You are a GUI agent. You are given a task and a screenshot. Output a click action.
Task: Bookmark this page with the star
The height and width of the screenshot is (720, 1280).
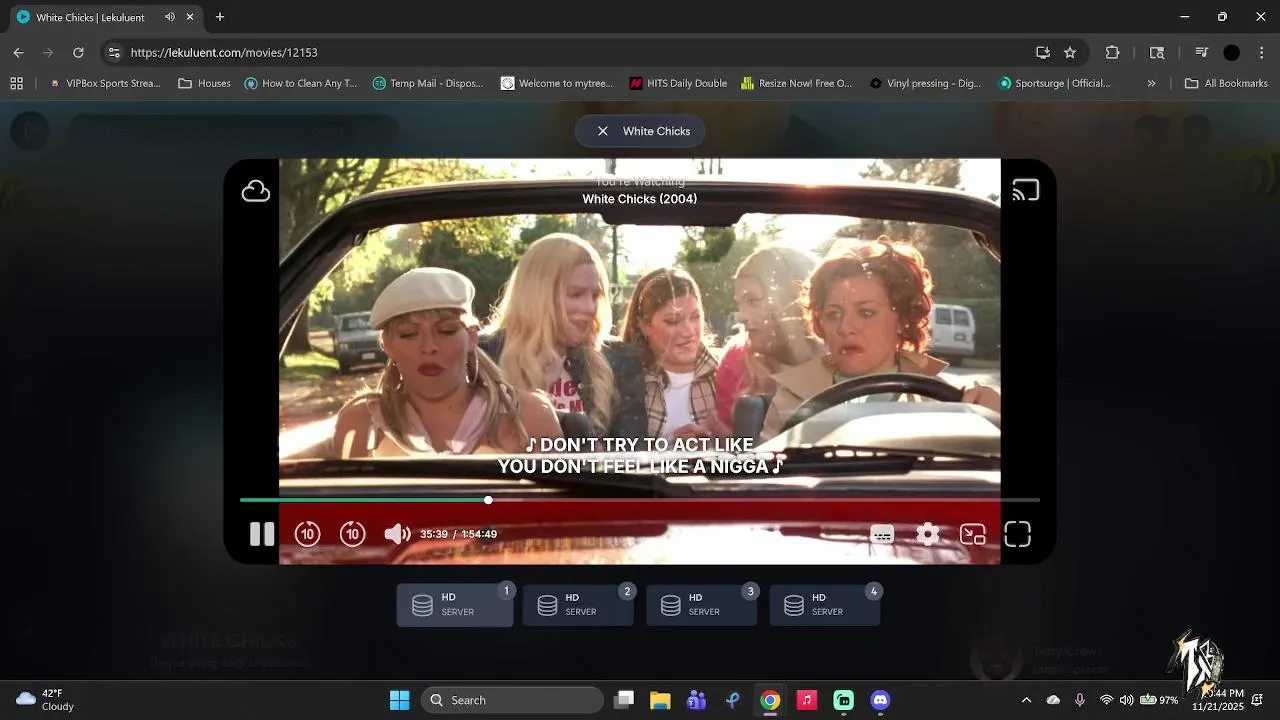[x=1070, y=52]
